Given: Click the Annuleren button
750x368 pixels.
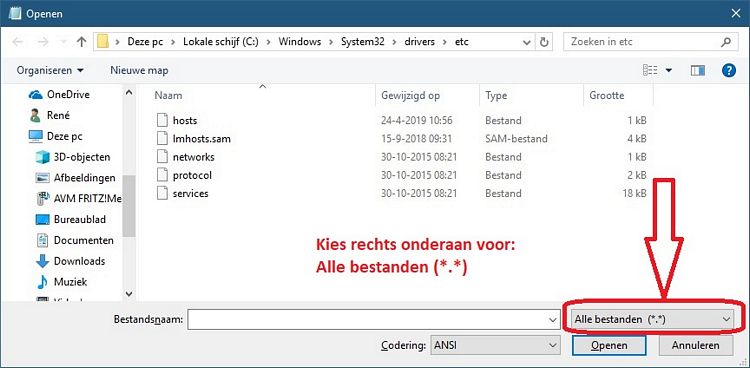Looking at the screenshot, I should pos(695,345).
